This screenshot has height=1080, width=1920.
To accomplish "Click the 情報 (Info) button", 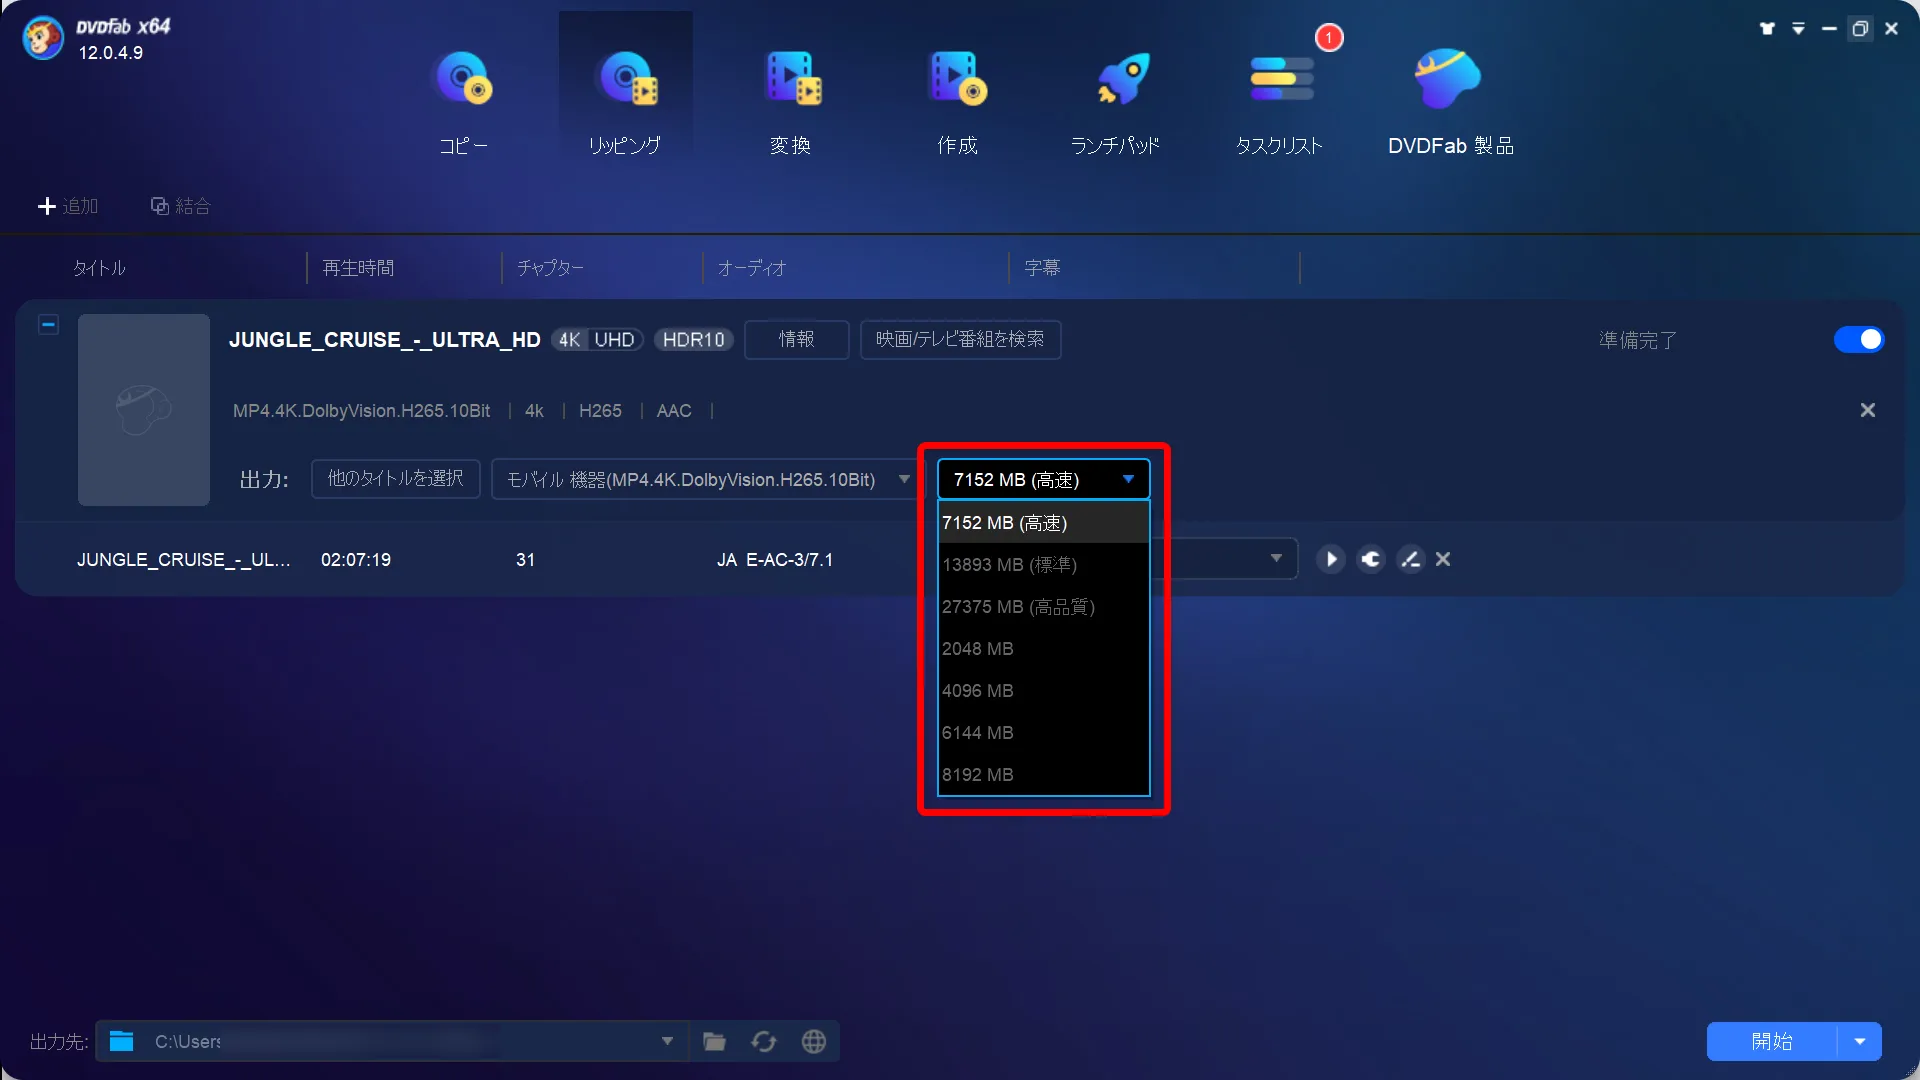I will (x=797, y=340).
